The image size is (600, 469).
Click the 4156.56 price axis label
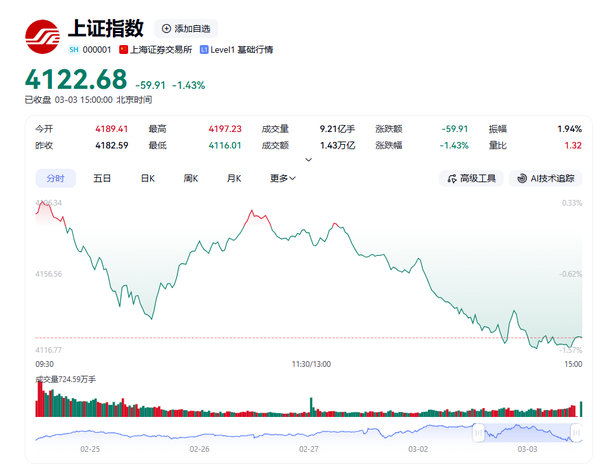click(x=49, y=274)
